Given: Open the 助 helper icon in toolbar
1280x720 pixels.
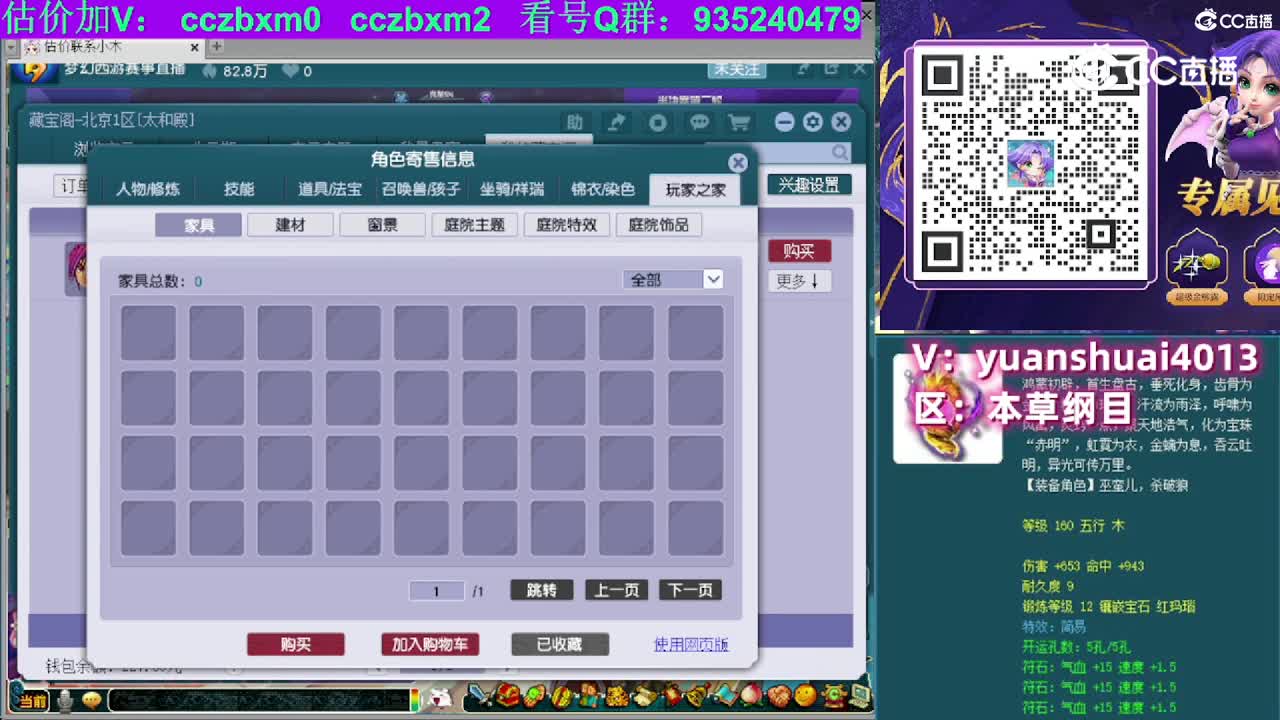Looking at the screenshot, I should [x=575, y=122].
